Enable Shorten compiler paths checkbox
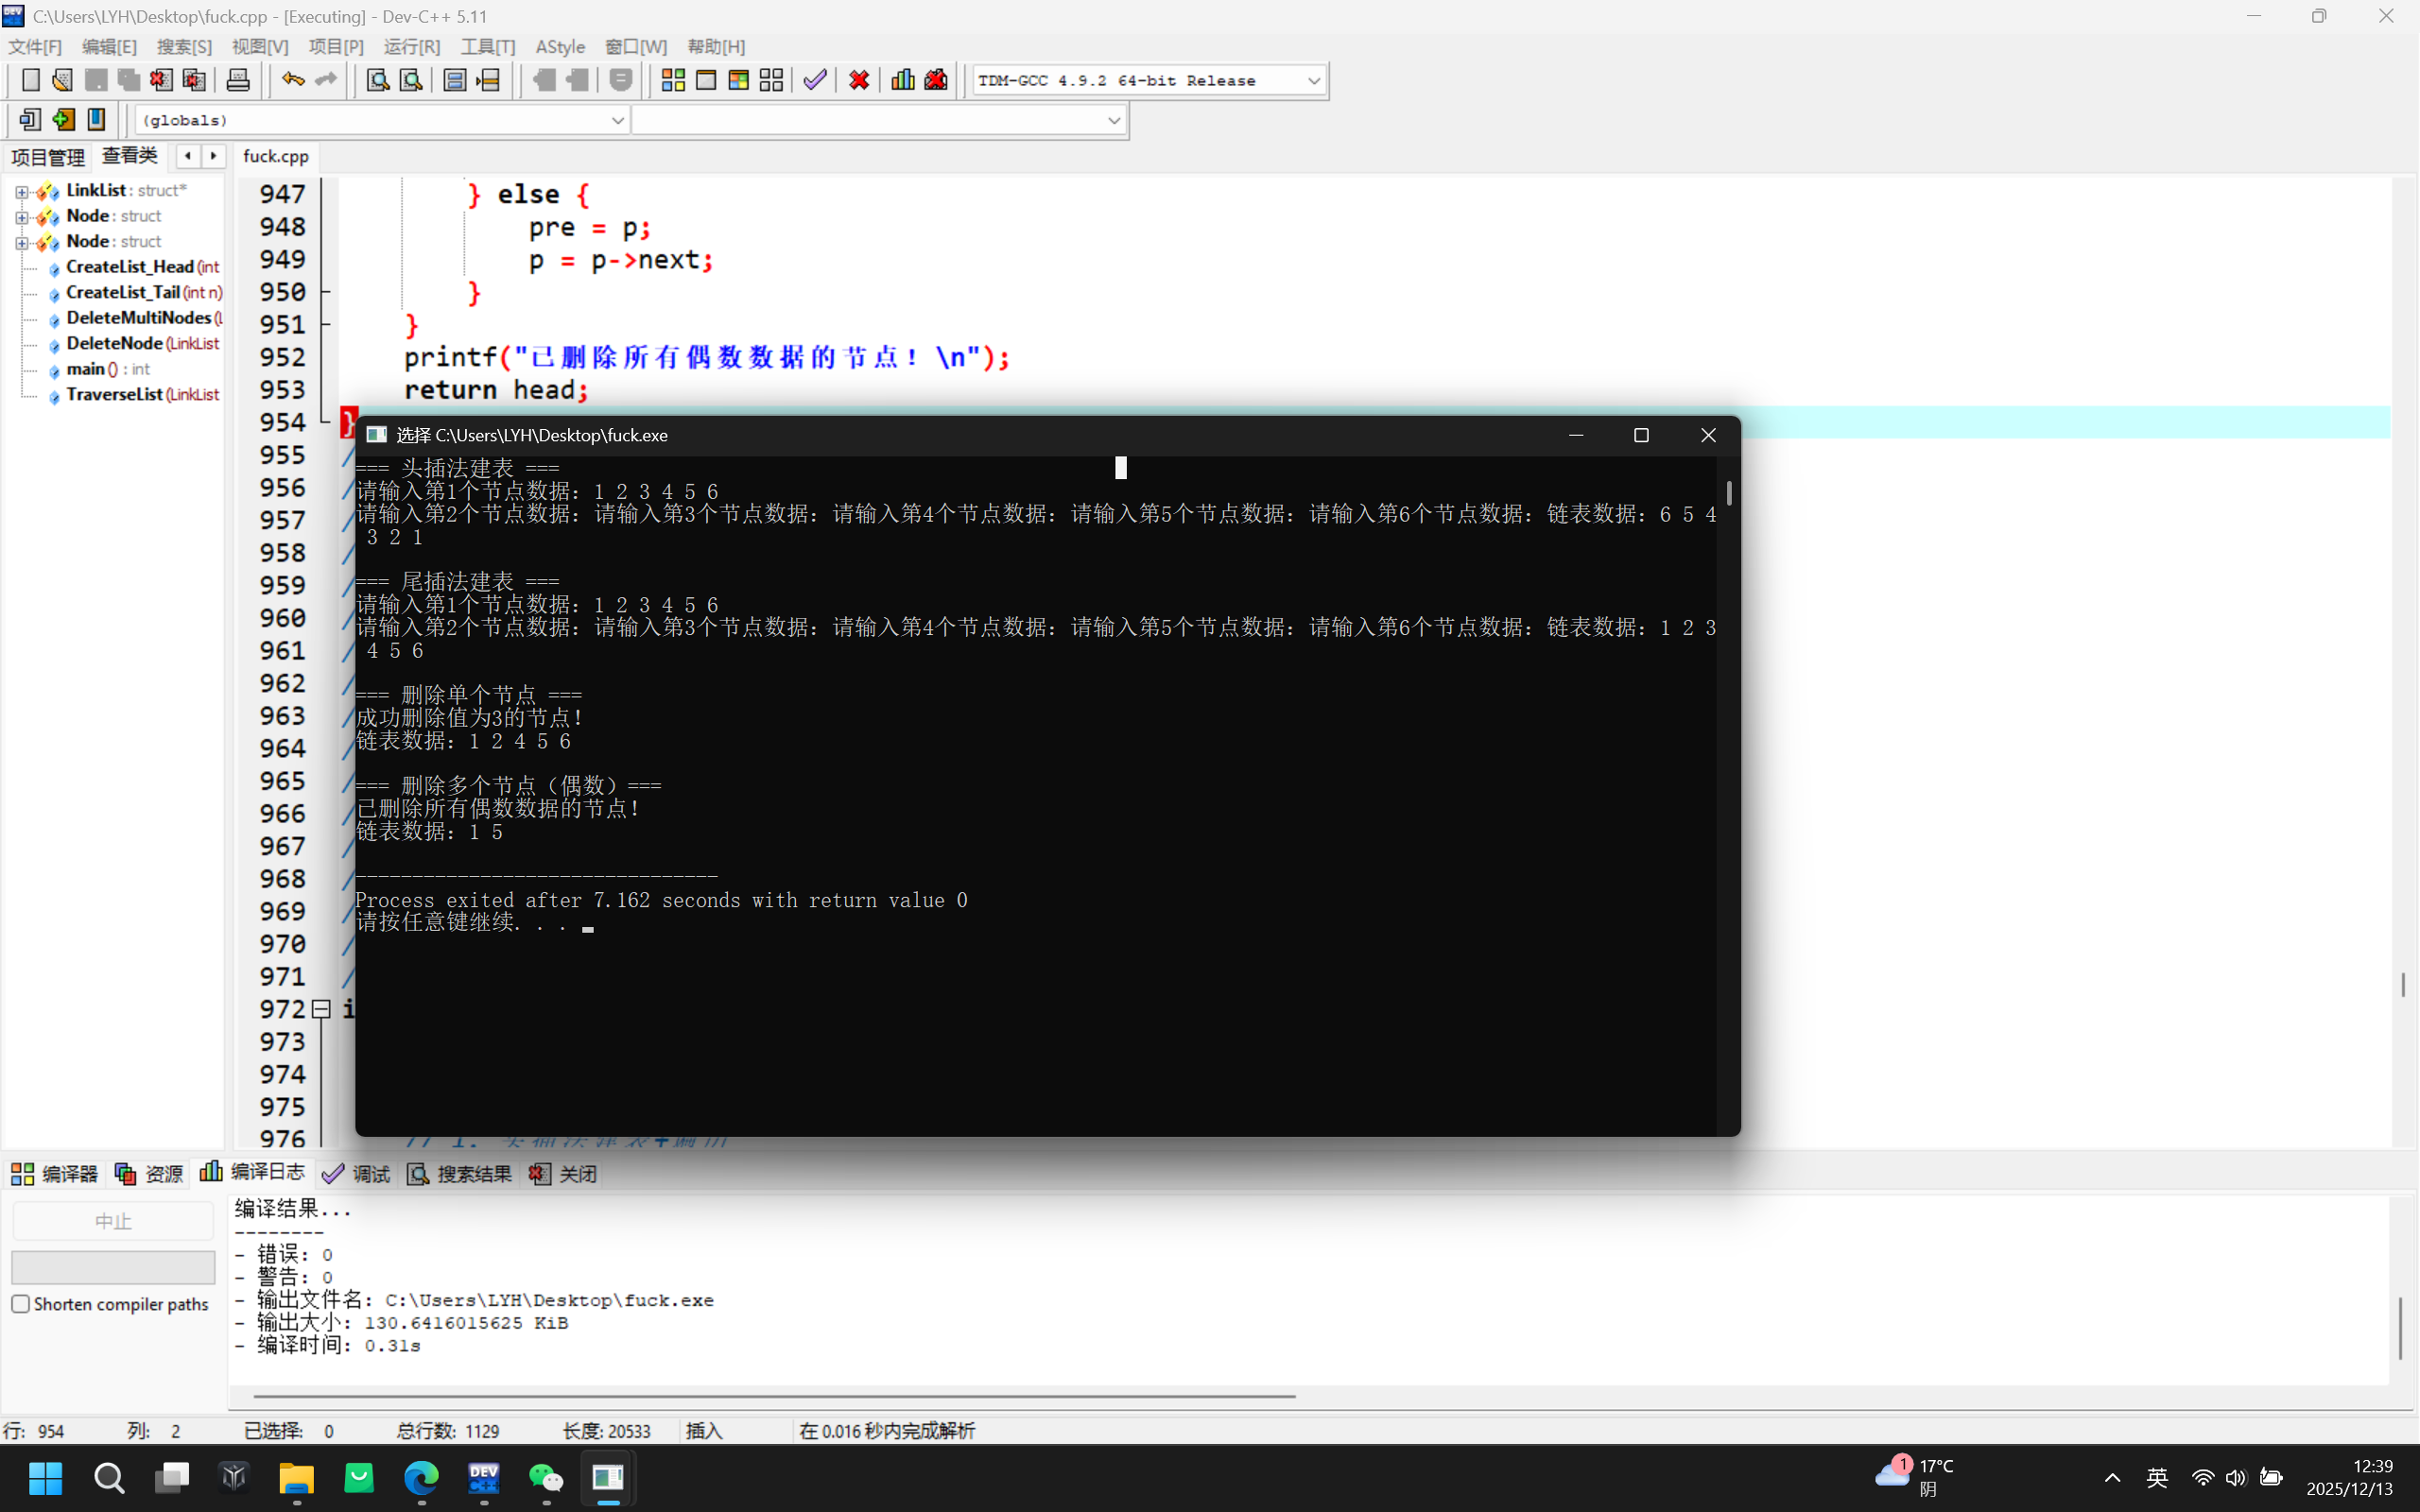Viewport: 2420px width, 1512px height. 21,1304
